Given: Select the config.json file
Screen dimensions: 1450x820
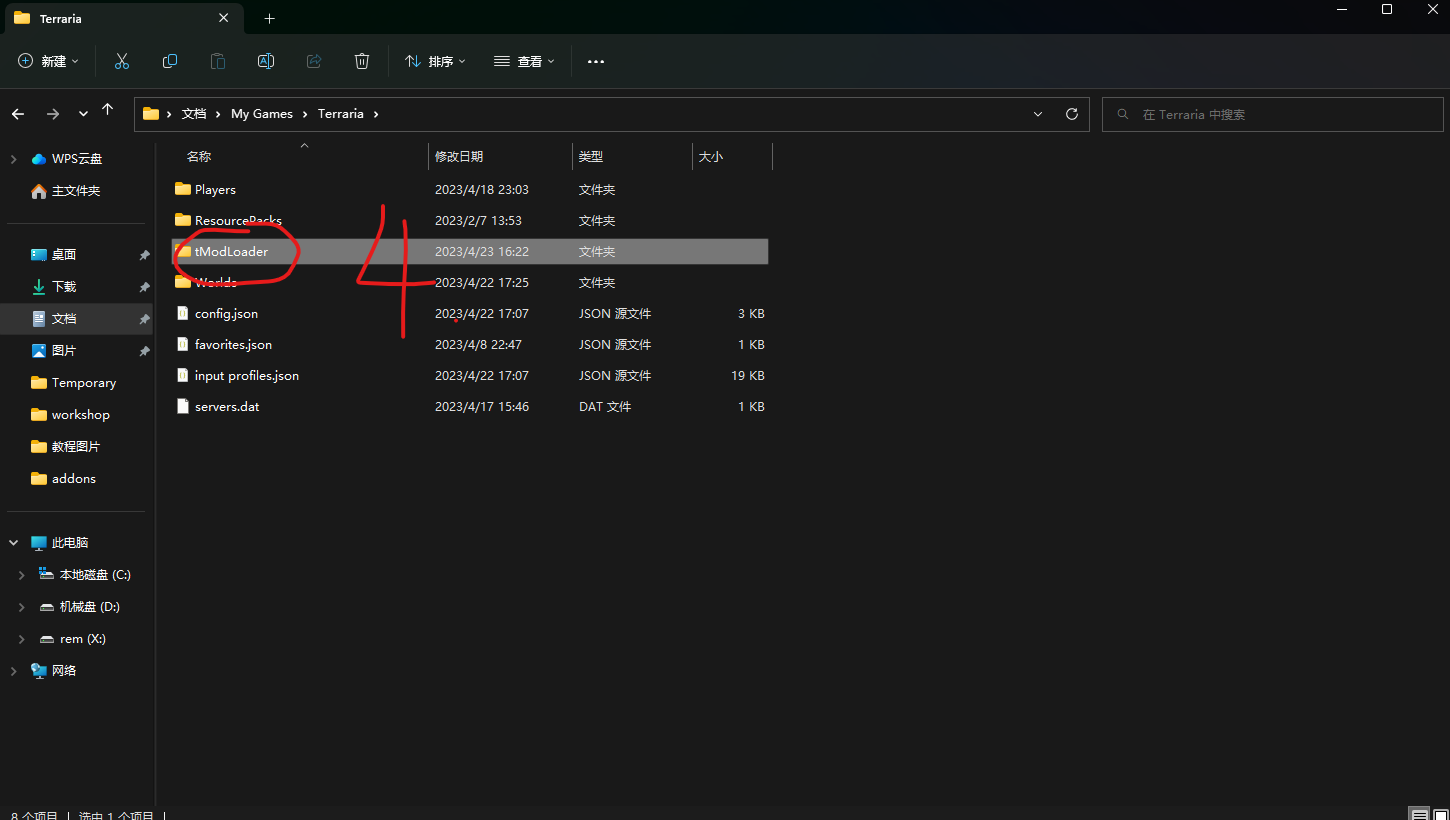Looking at the screenshot, I should (469, 313).
